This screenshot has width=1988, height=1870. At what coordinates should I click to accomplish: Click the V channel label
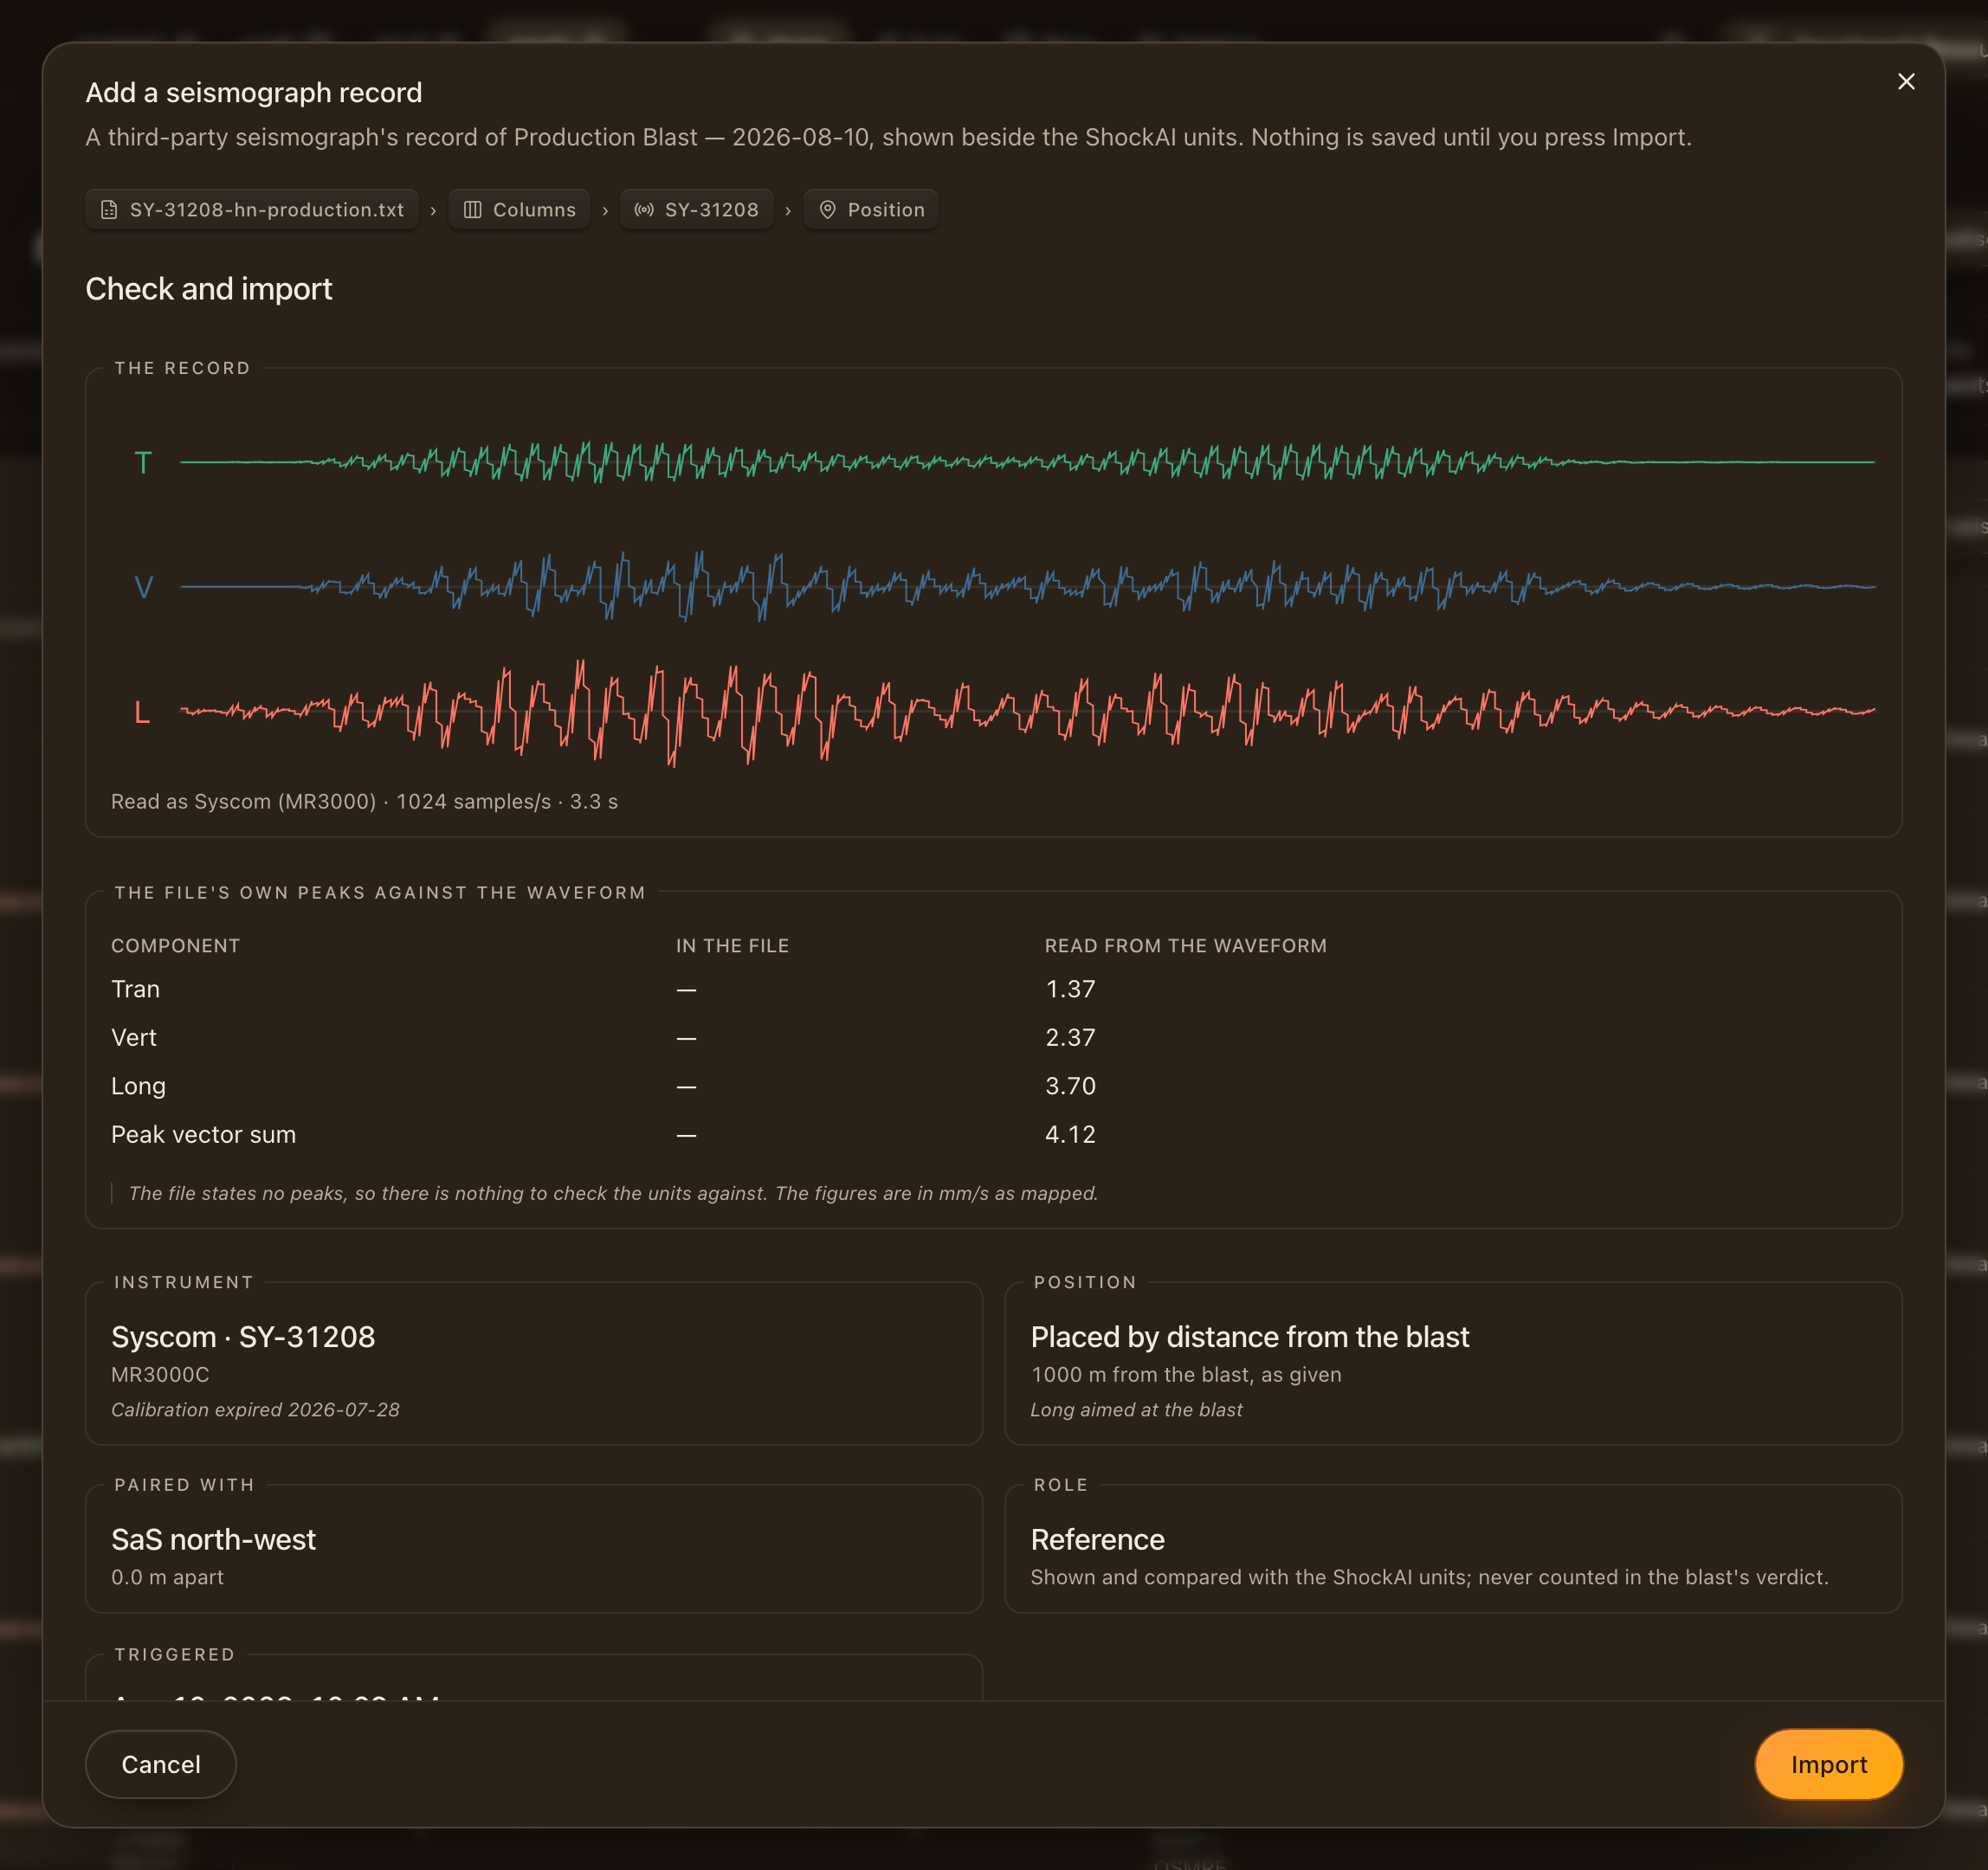[143, 587]
